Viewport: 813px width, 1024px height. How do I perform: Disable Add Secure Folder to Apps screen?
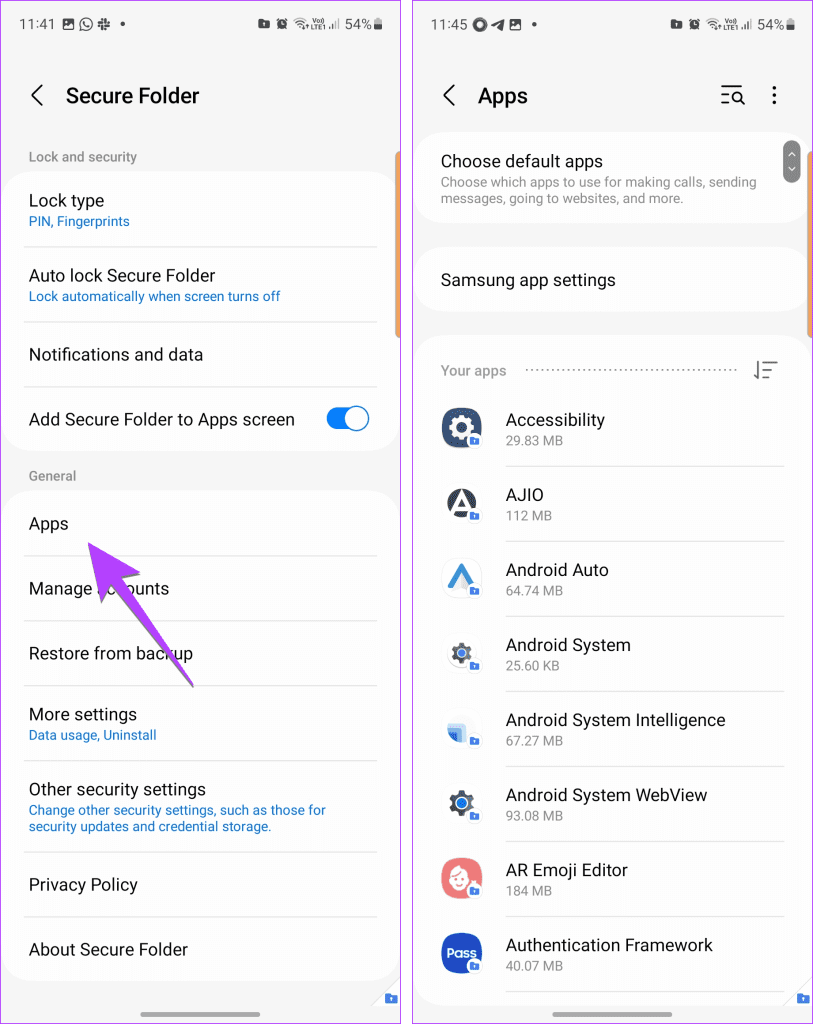click(x=348, y=419)
